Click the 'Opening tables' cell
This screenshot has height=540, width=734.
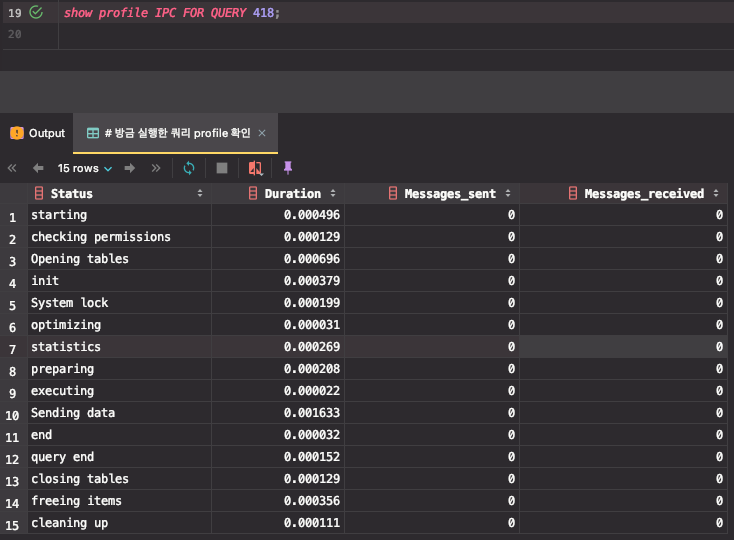(119, 259)
